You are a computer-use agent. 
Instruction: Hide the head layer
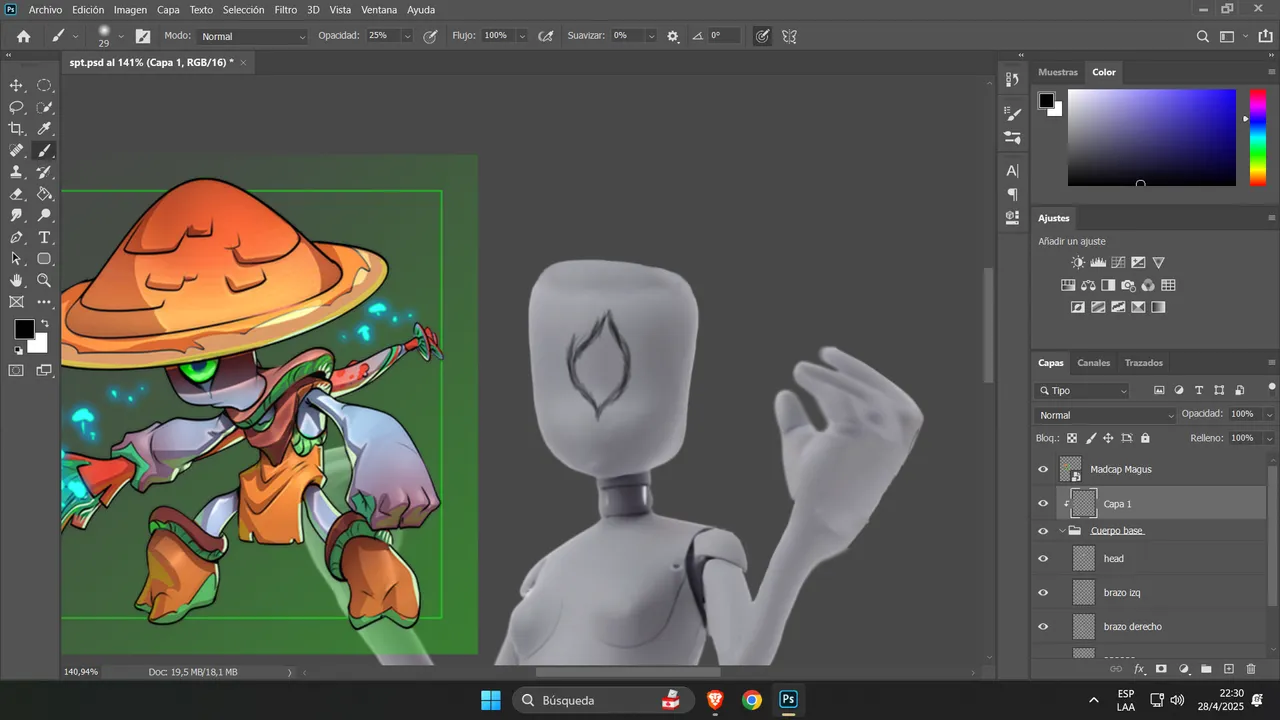[x=1043, y=559]
